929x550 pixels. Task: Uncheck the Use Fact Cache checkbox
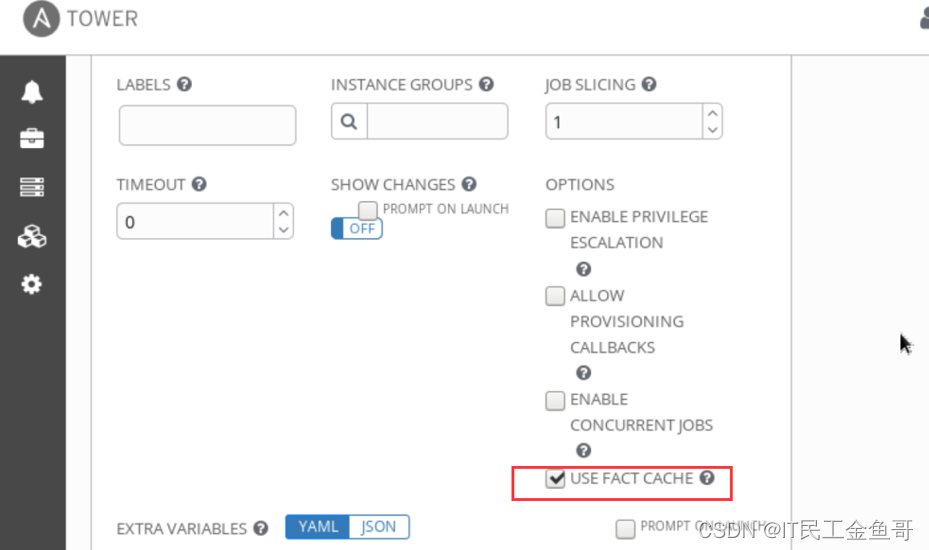[555, 479]
